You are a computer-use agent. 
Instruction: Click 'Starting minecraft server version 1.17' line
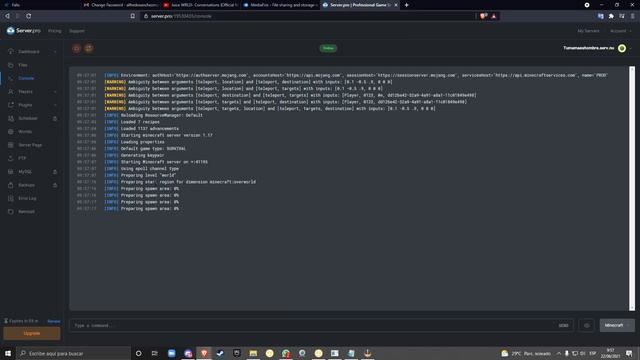167,135
